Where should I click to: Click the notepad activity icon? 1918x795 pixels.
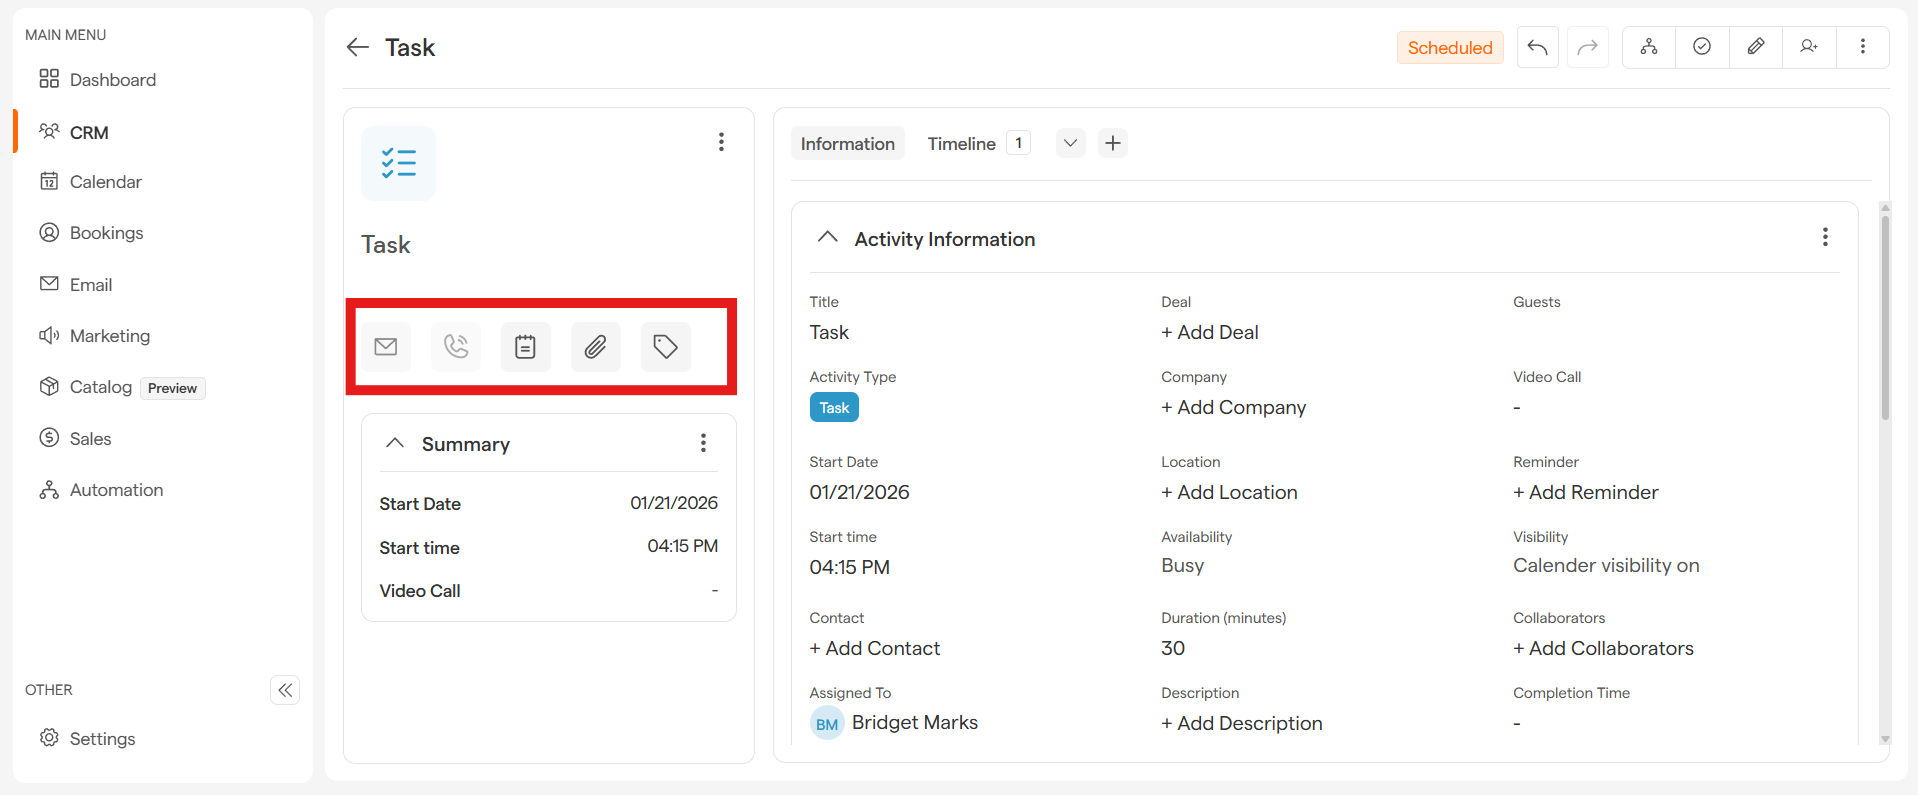point(526,347)
